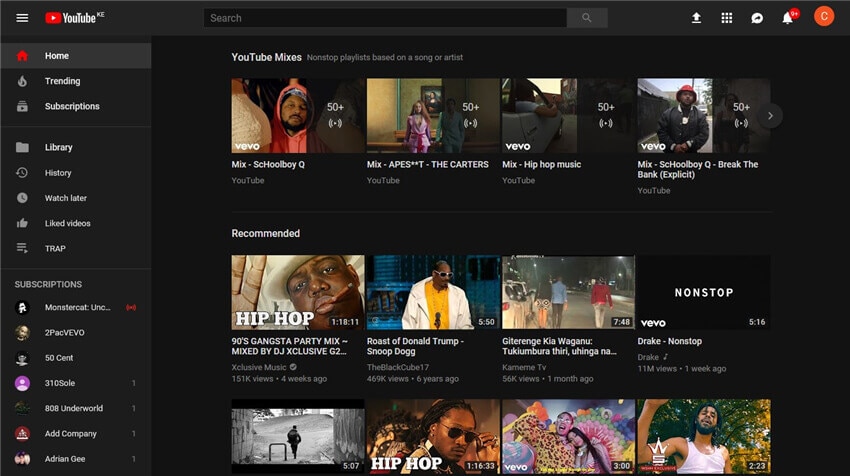
Task: Open Xclusive Music channel link
Action: 259,367
